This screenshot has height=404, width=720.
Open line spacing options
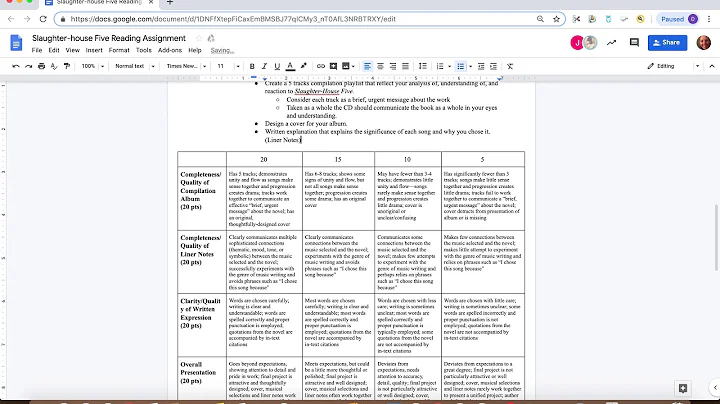422,66
